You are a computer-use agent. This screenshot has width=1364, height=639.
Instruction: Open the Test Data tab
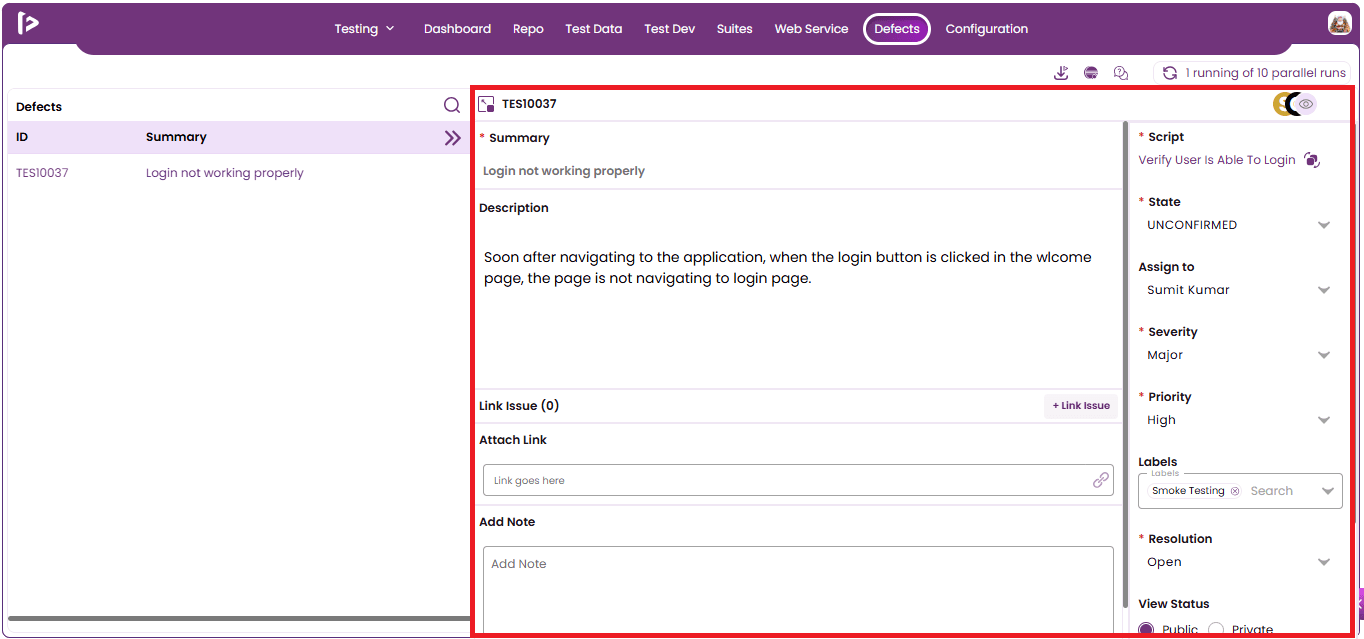coord(594,29)
